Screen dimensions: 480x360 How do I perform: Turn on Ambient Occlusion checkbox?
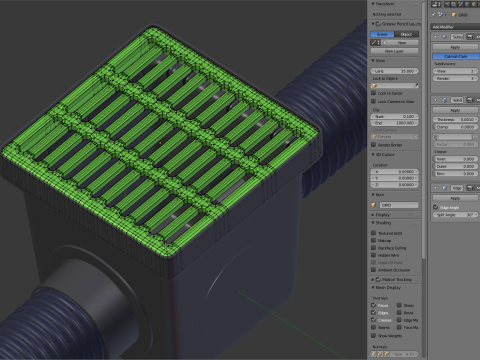coord(374,270)
